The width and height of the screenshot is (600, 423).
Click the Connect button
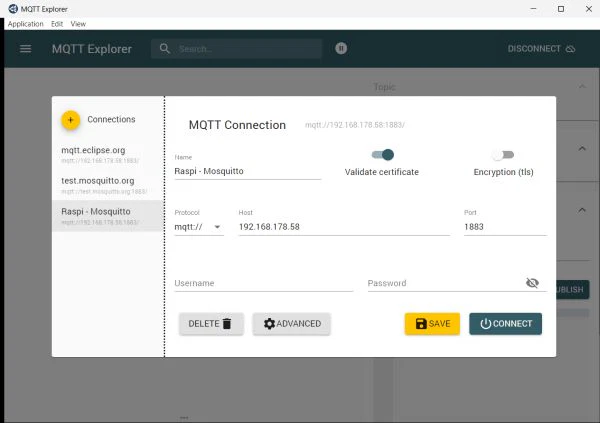(505, 324)
